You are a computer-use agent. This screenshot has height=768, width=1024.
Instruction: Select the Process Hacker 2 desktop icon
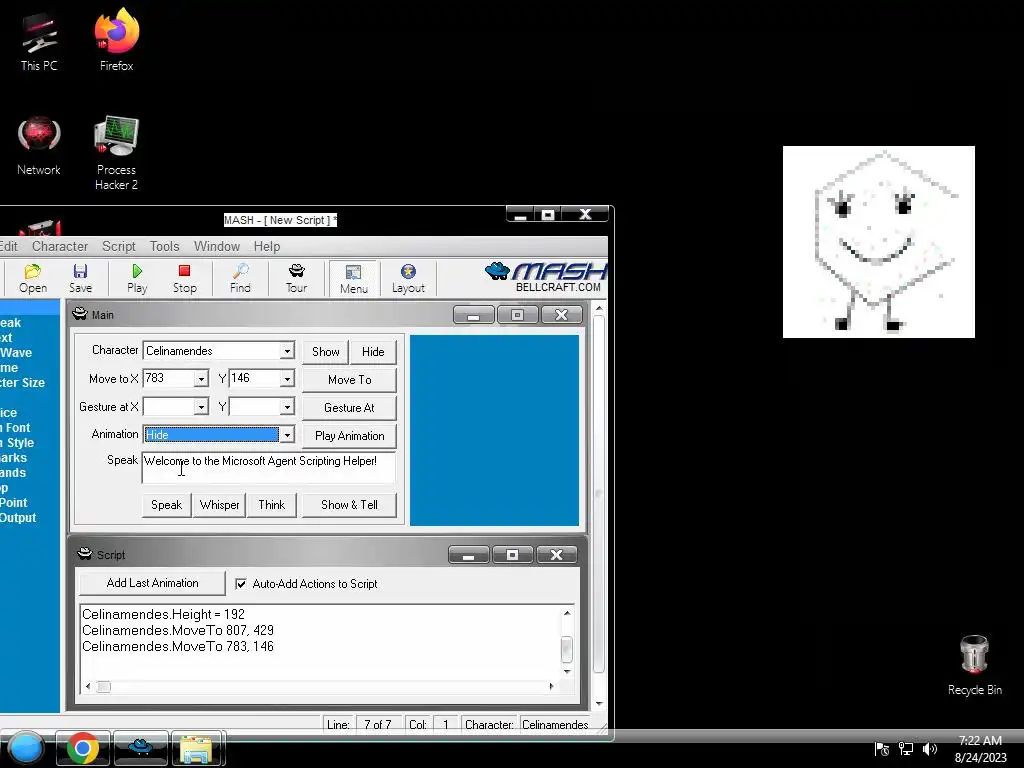click(x=116, y=153)
